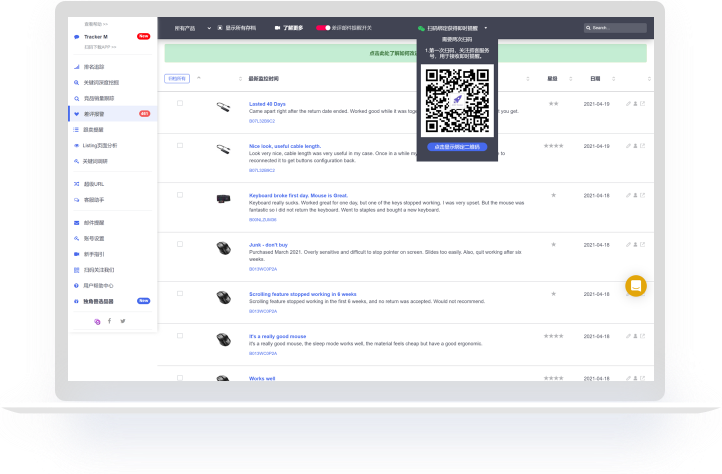Open the Keyboard broke first day review link
The image size is (722, 474).
[298, 195]
